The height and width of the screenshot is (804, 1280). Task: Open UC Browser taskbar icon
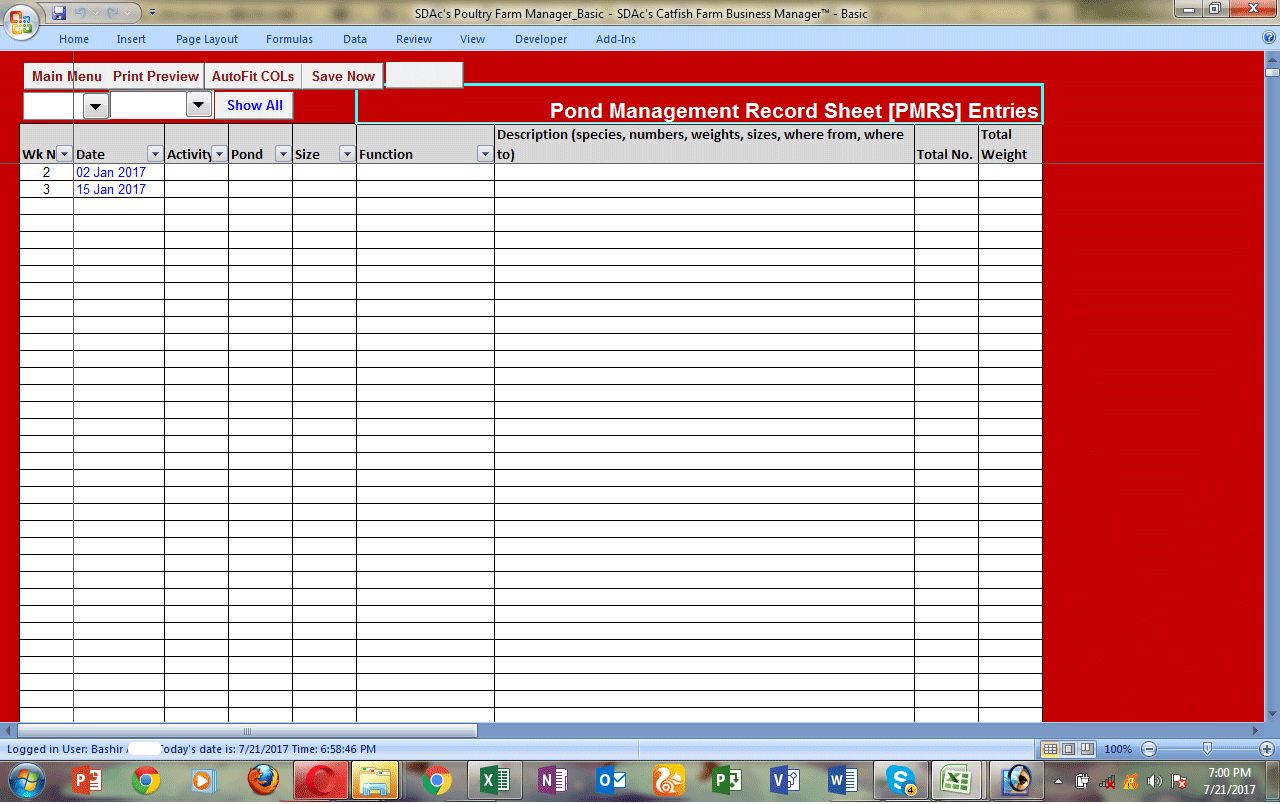tap(669, 780)
